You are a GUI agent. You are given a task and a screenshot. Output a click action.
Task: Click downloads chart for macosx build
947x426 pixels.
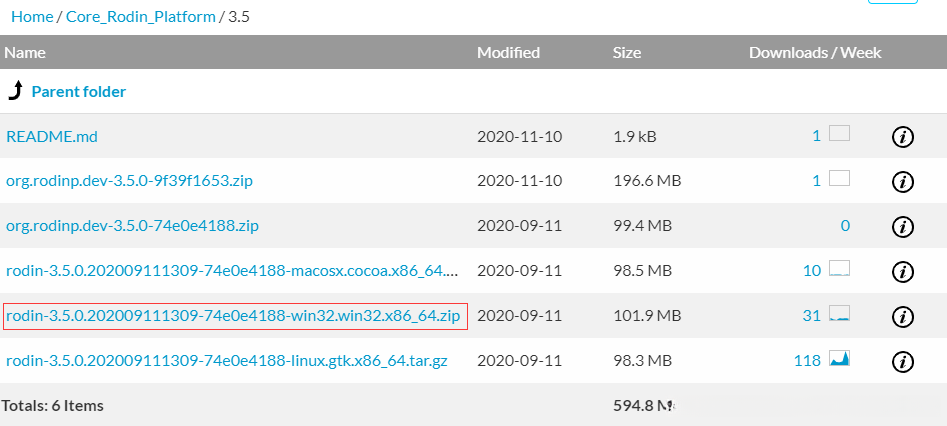[839, 269]
